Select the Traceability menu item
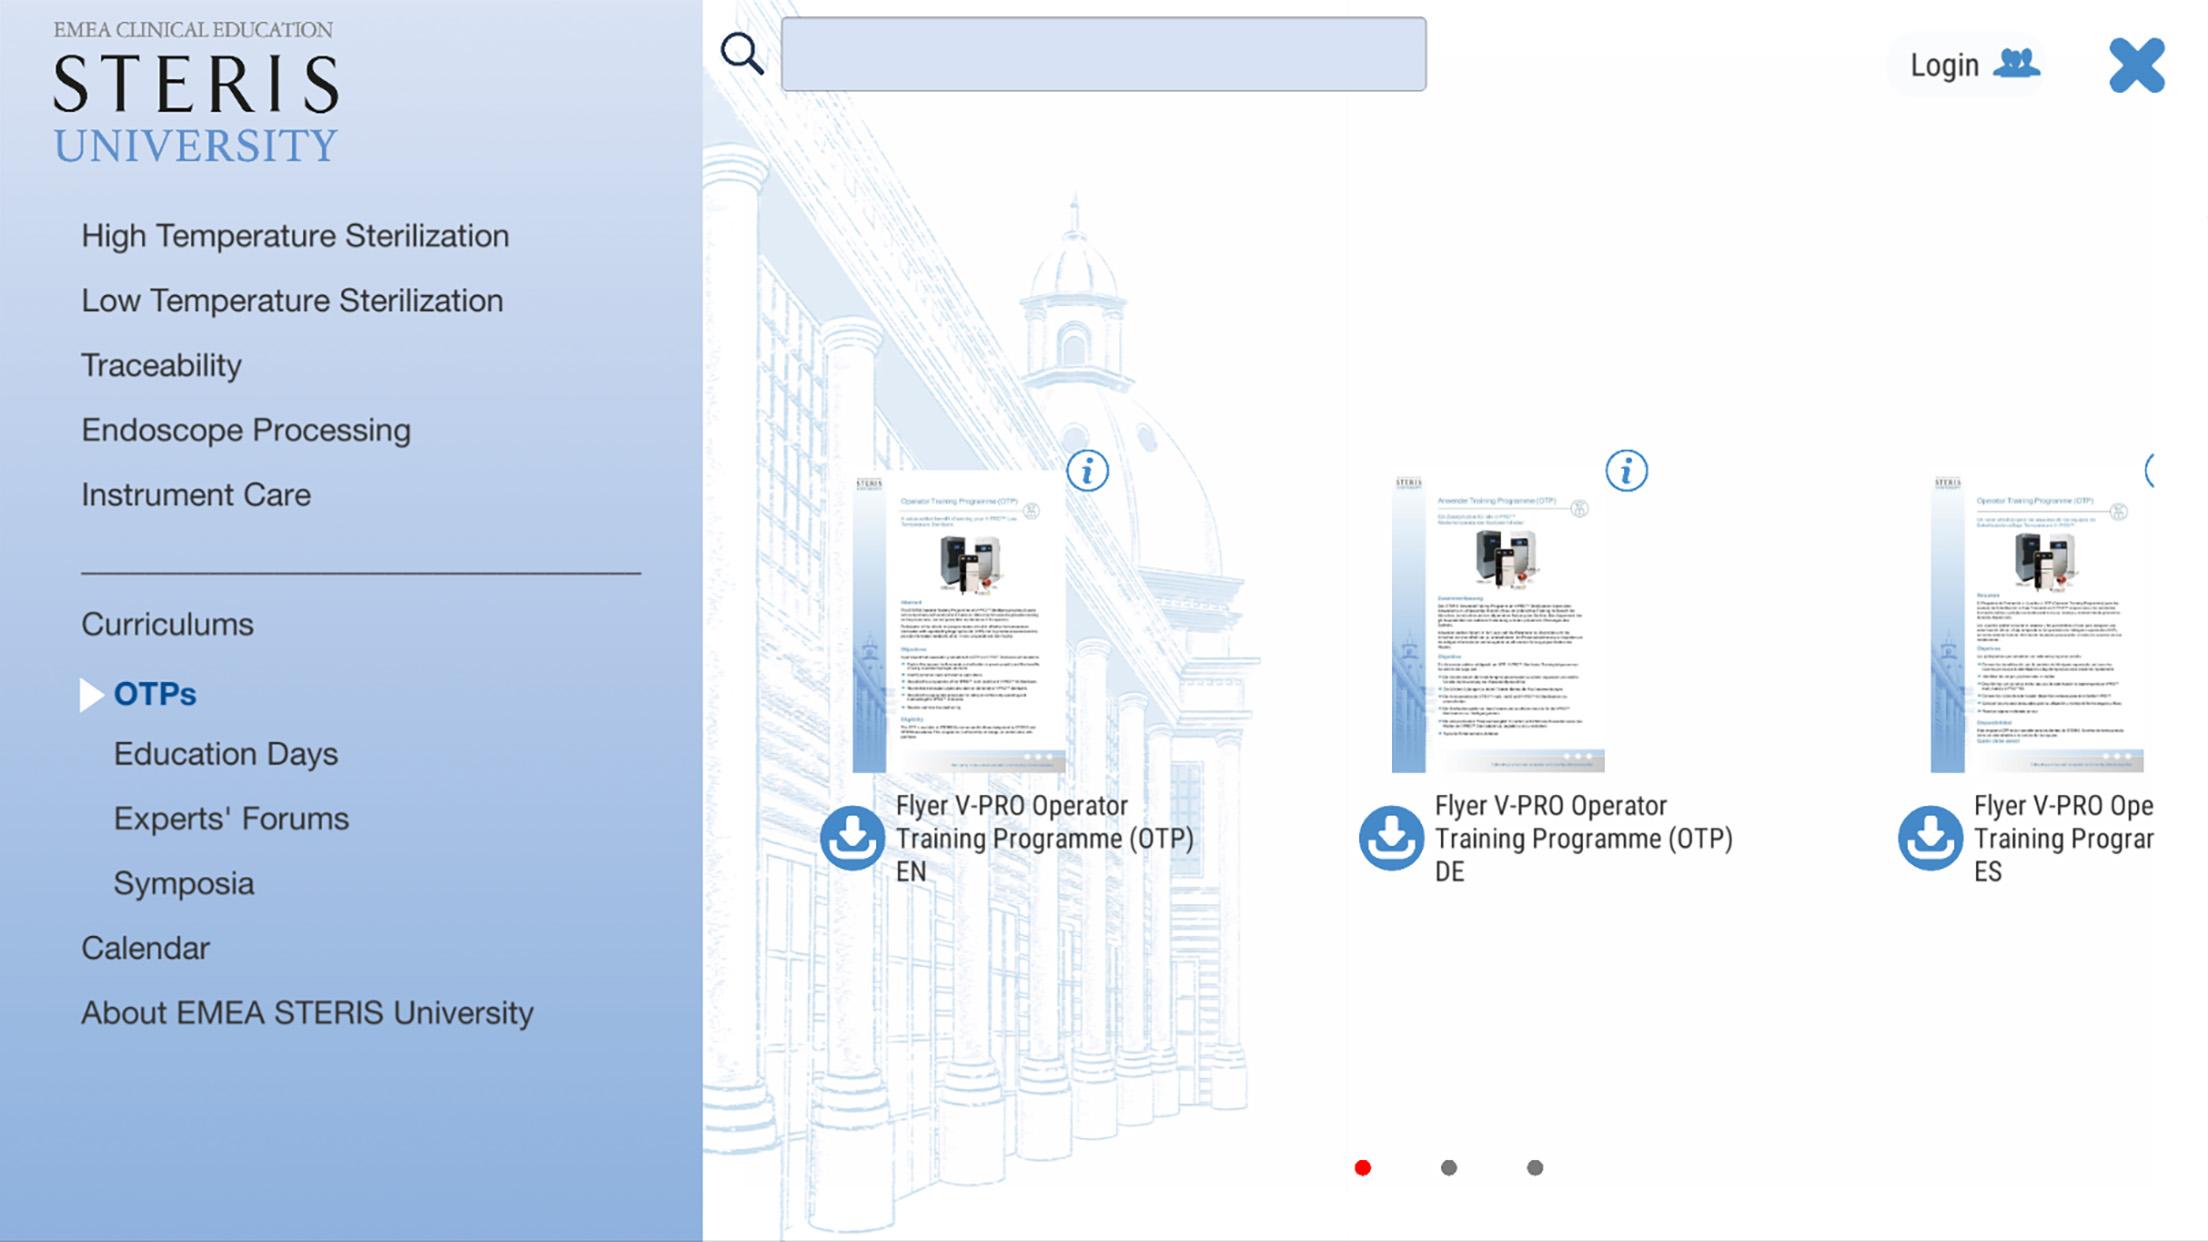The height and width of the screenshot is (1242, 2208). click(x=161, y=366)
